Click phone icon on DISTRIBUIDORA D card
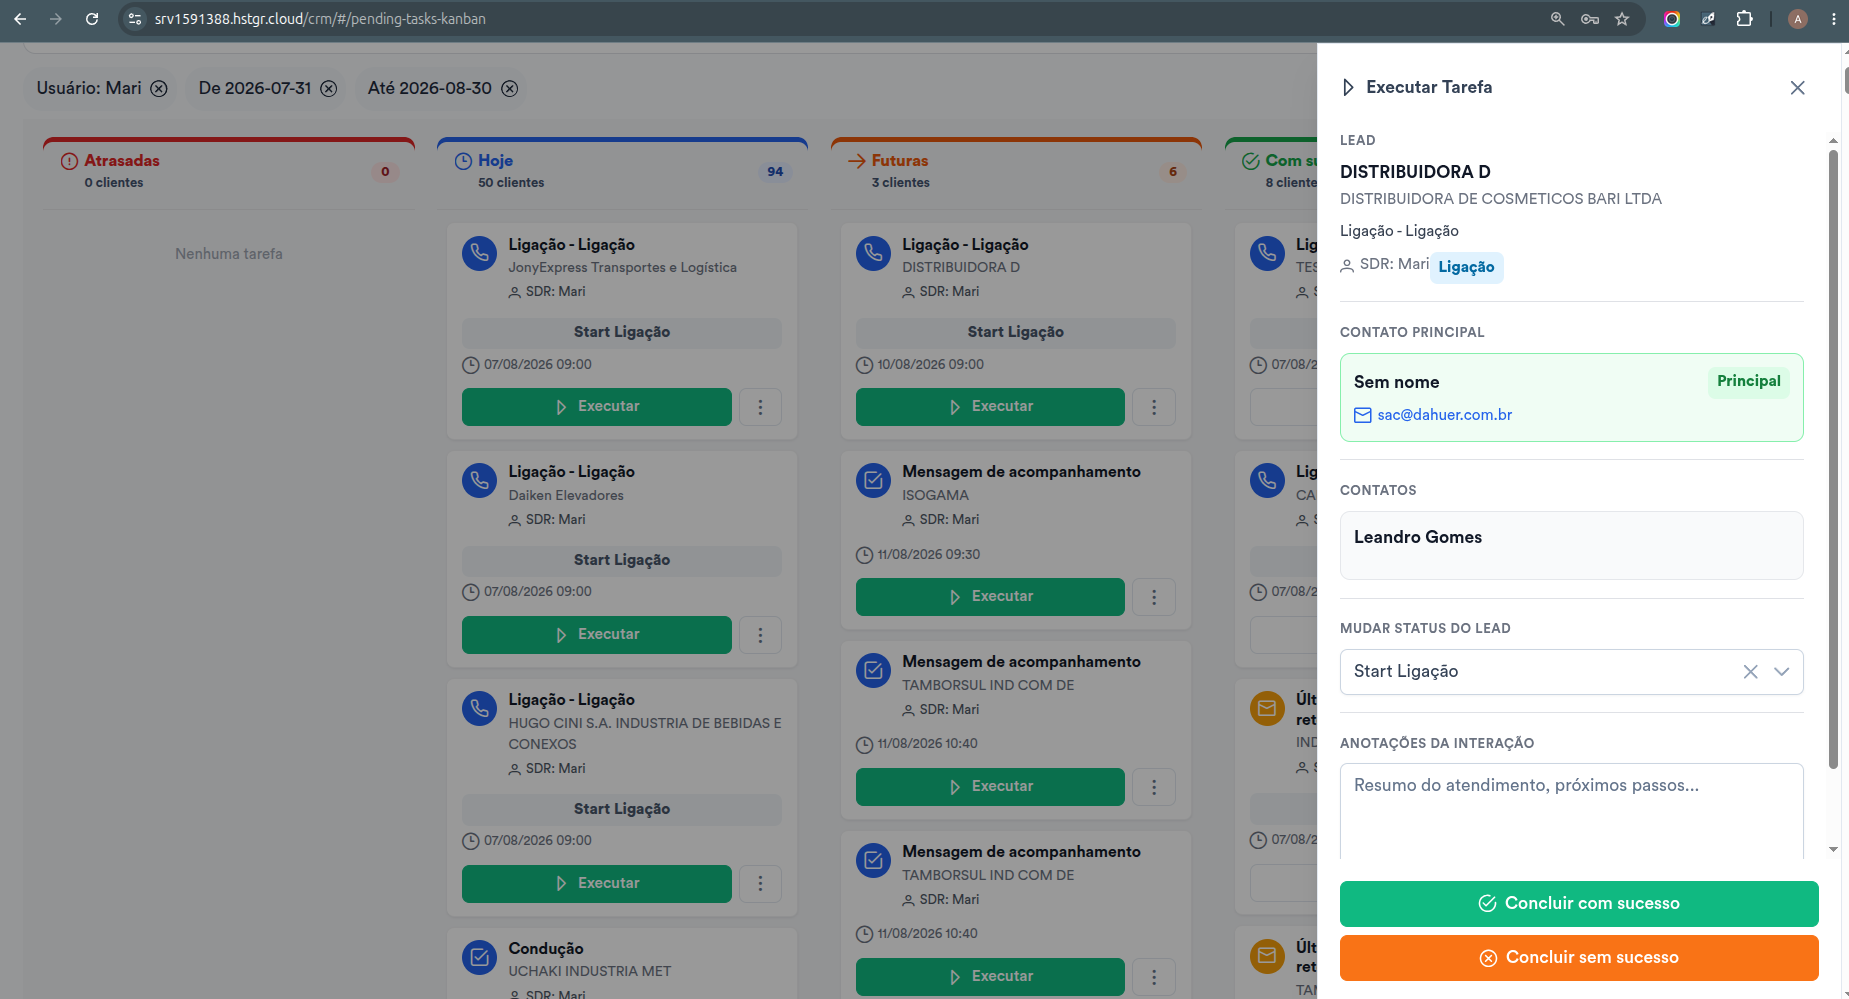The height and width of the screenshot is (999, 1849). point(874,253)
